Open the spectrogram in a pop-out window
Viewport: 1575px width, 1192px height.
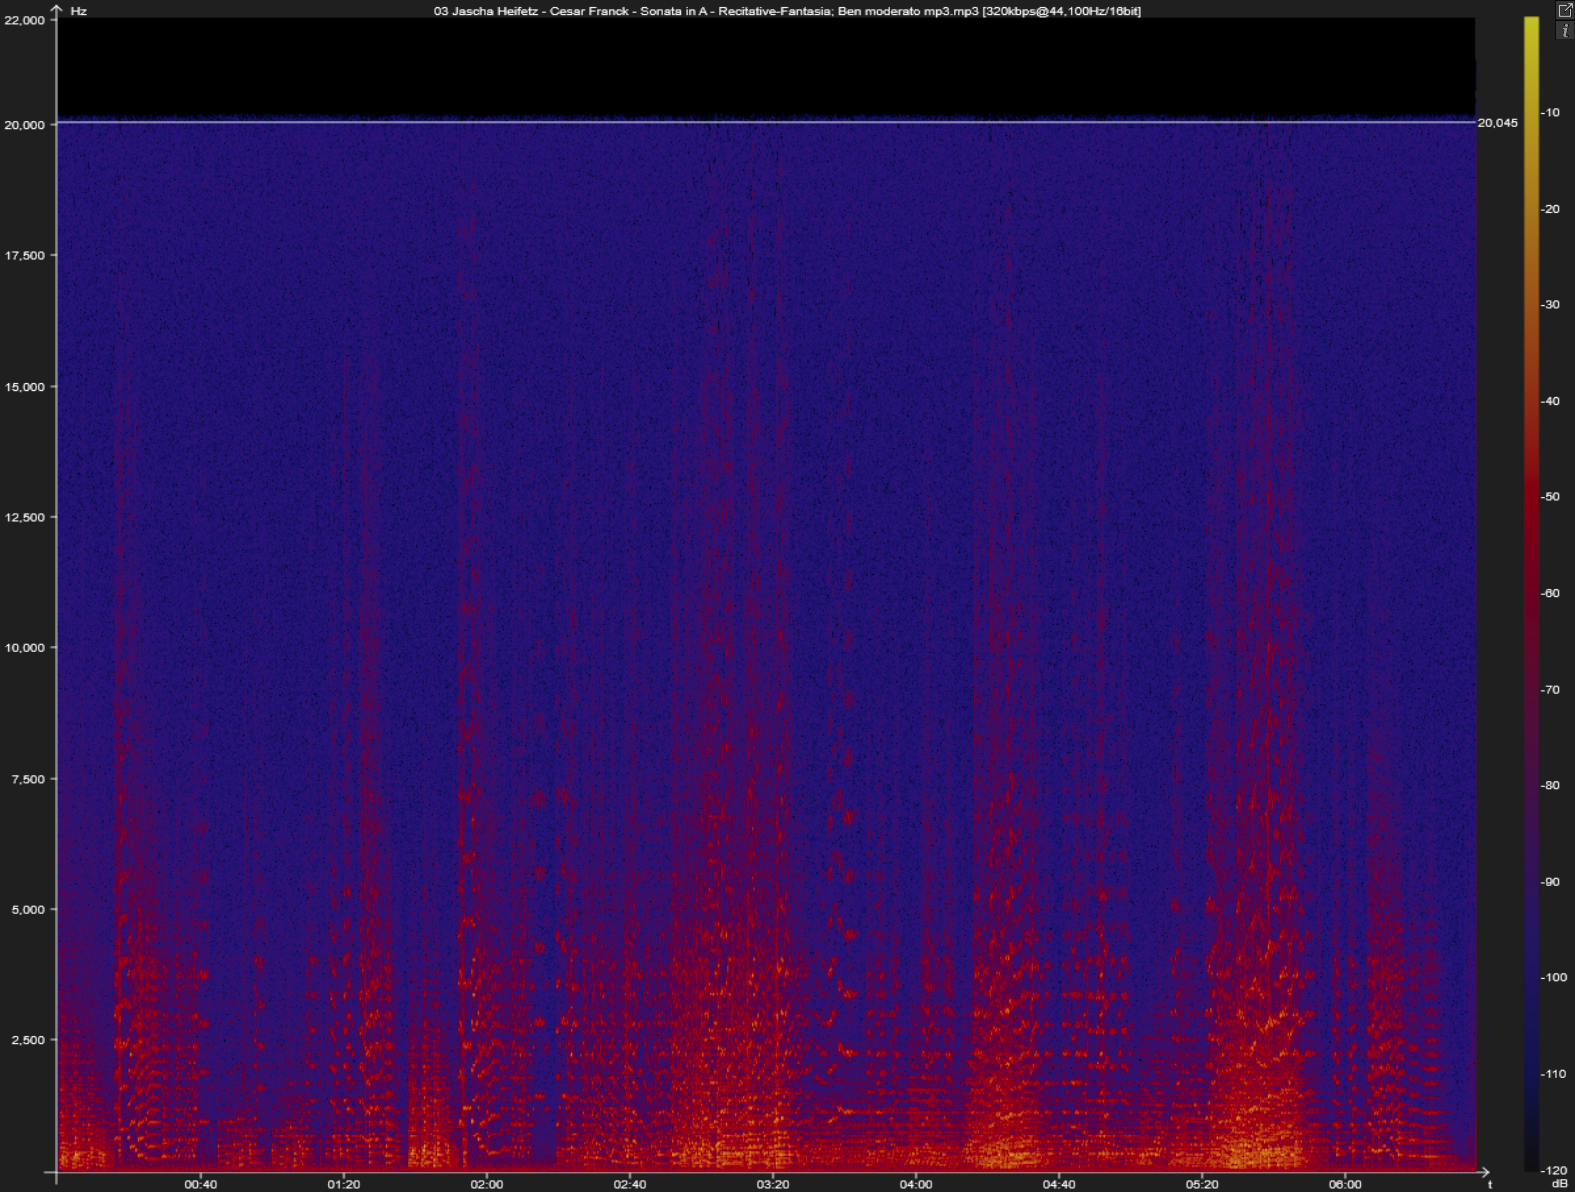pos(1565,10)
